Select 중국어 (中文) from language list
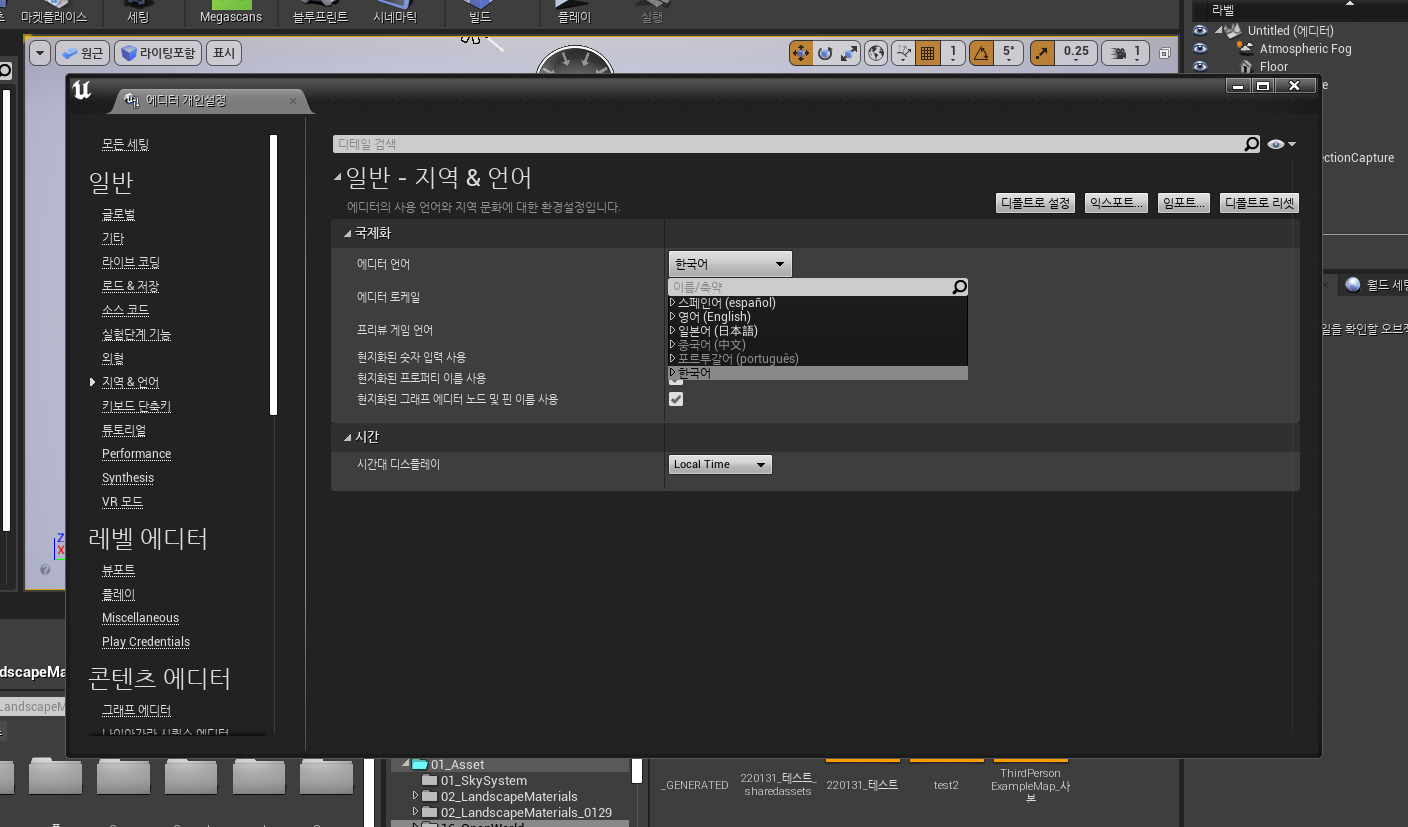1408x827 pixels. pos(712,344)
